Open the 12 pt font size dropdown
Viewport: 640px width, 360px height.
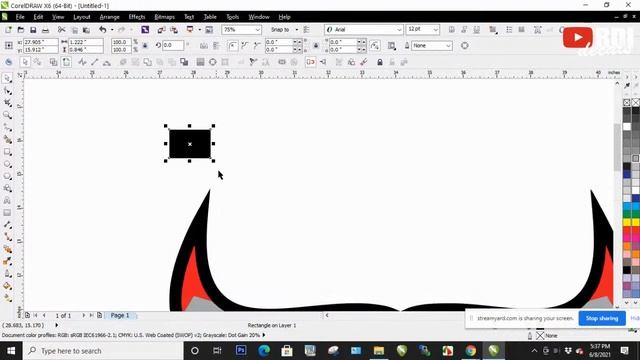(436, 30)
